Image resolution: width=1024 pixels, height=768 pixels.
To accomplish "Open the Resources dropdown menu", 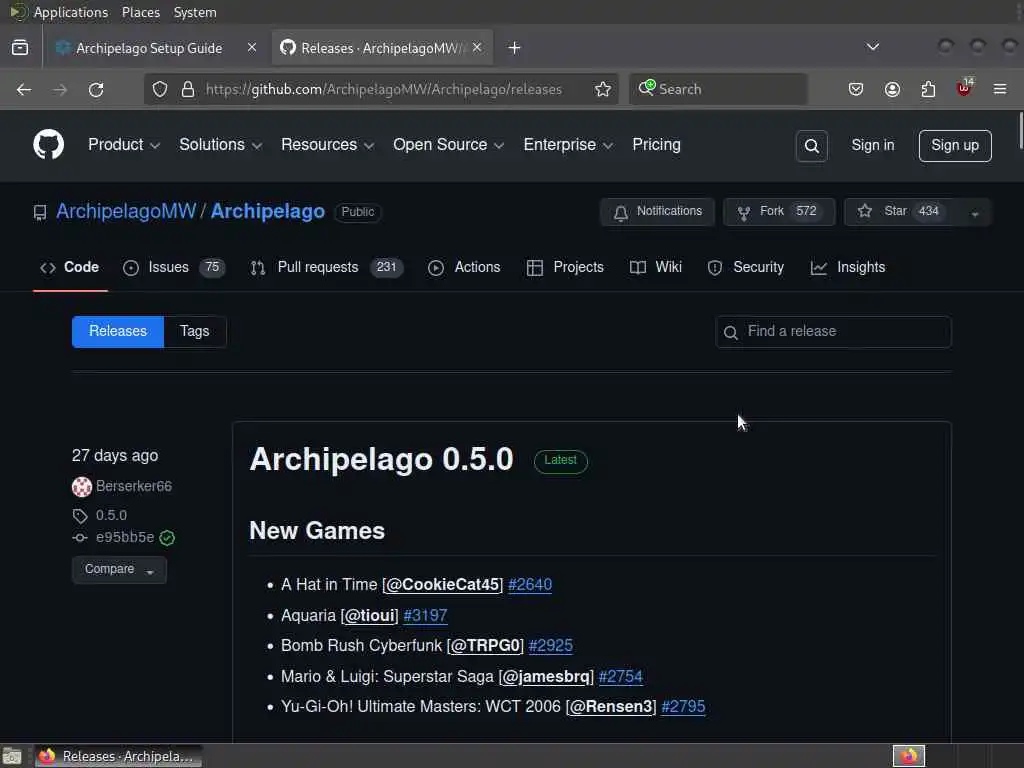I will [x=327, y=145].
